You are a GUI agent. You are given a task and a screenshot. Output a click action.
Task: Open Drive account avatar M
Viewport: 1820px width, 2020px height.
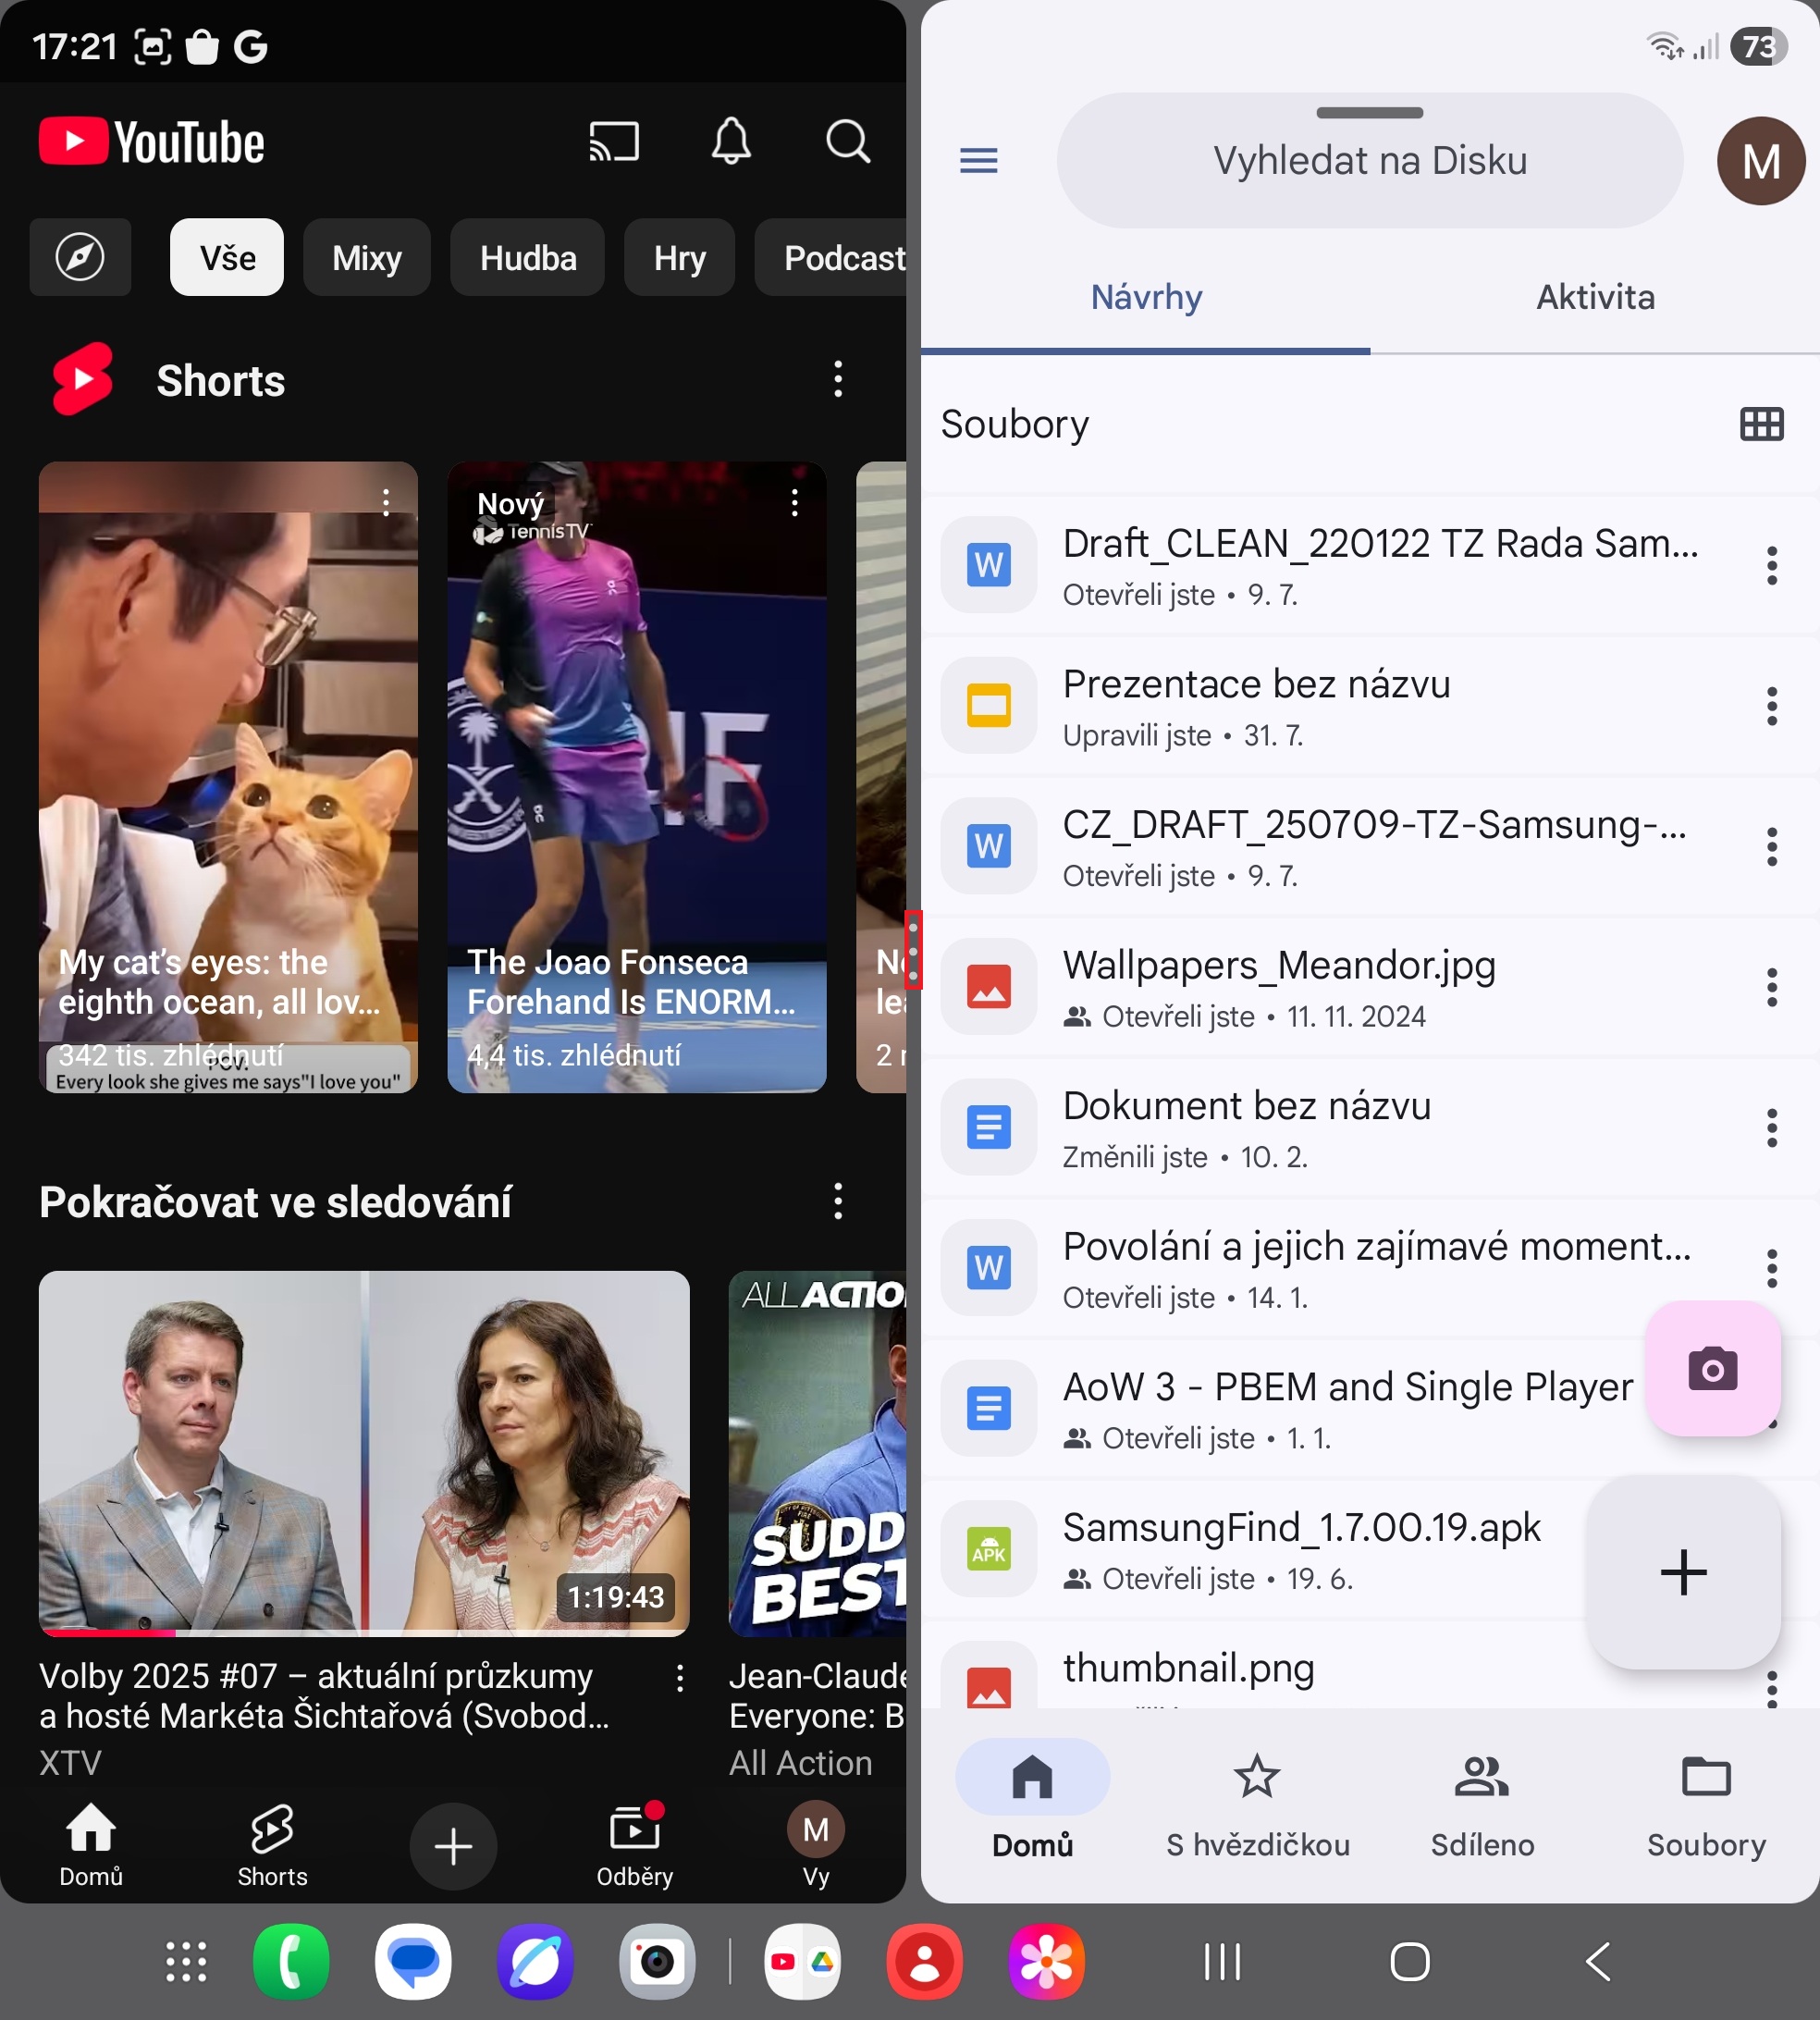coord(1761,160)
